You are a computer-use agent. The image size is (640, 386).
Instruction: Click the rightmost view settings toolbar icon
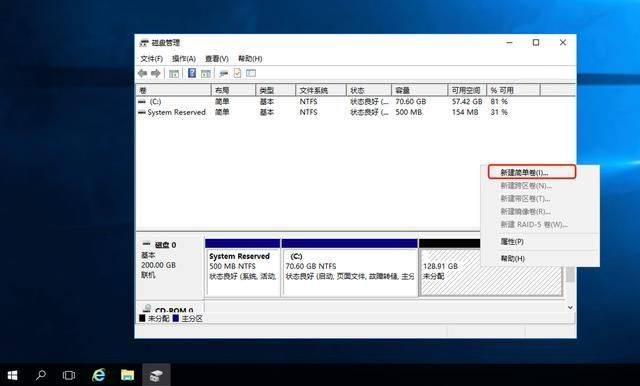point(251,73)
